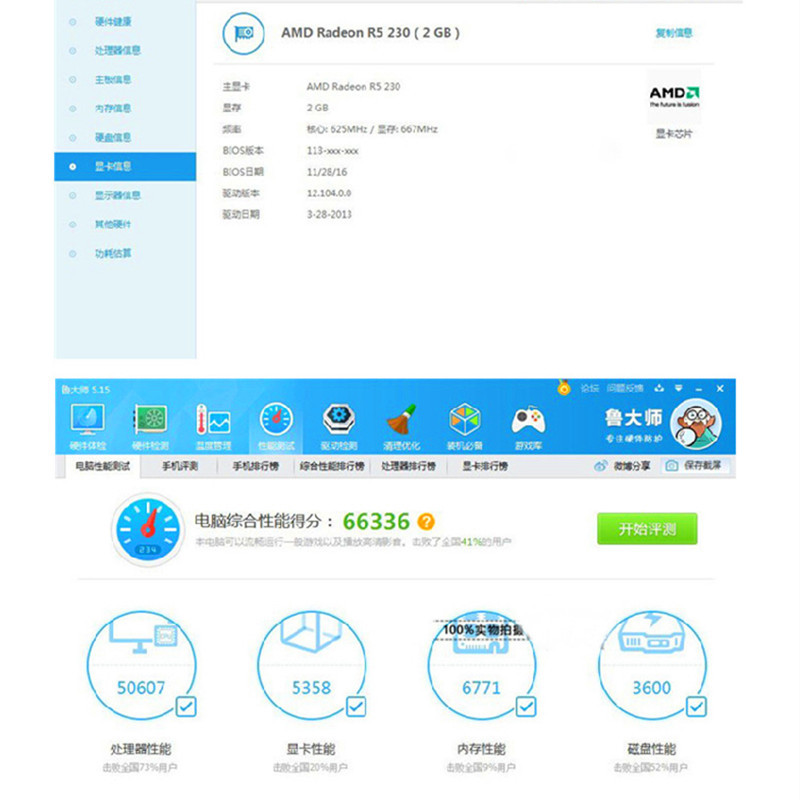Image resolution: width=800 pixels, height=800 pixels.
Task: Open the 硬件检测 hardware detection icon
Action: 151,427
